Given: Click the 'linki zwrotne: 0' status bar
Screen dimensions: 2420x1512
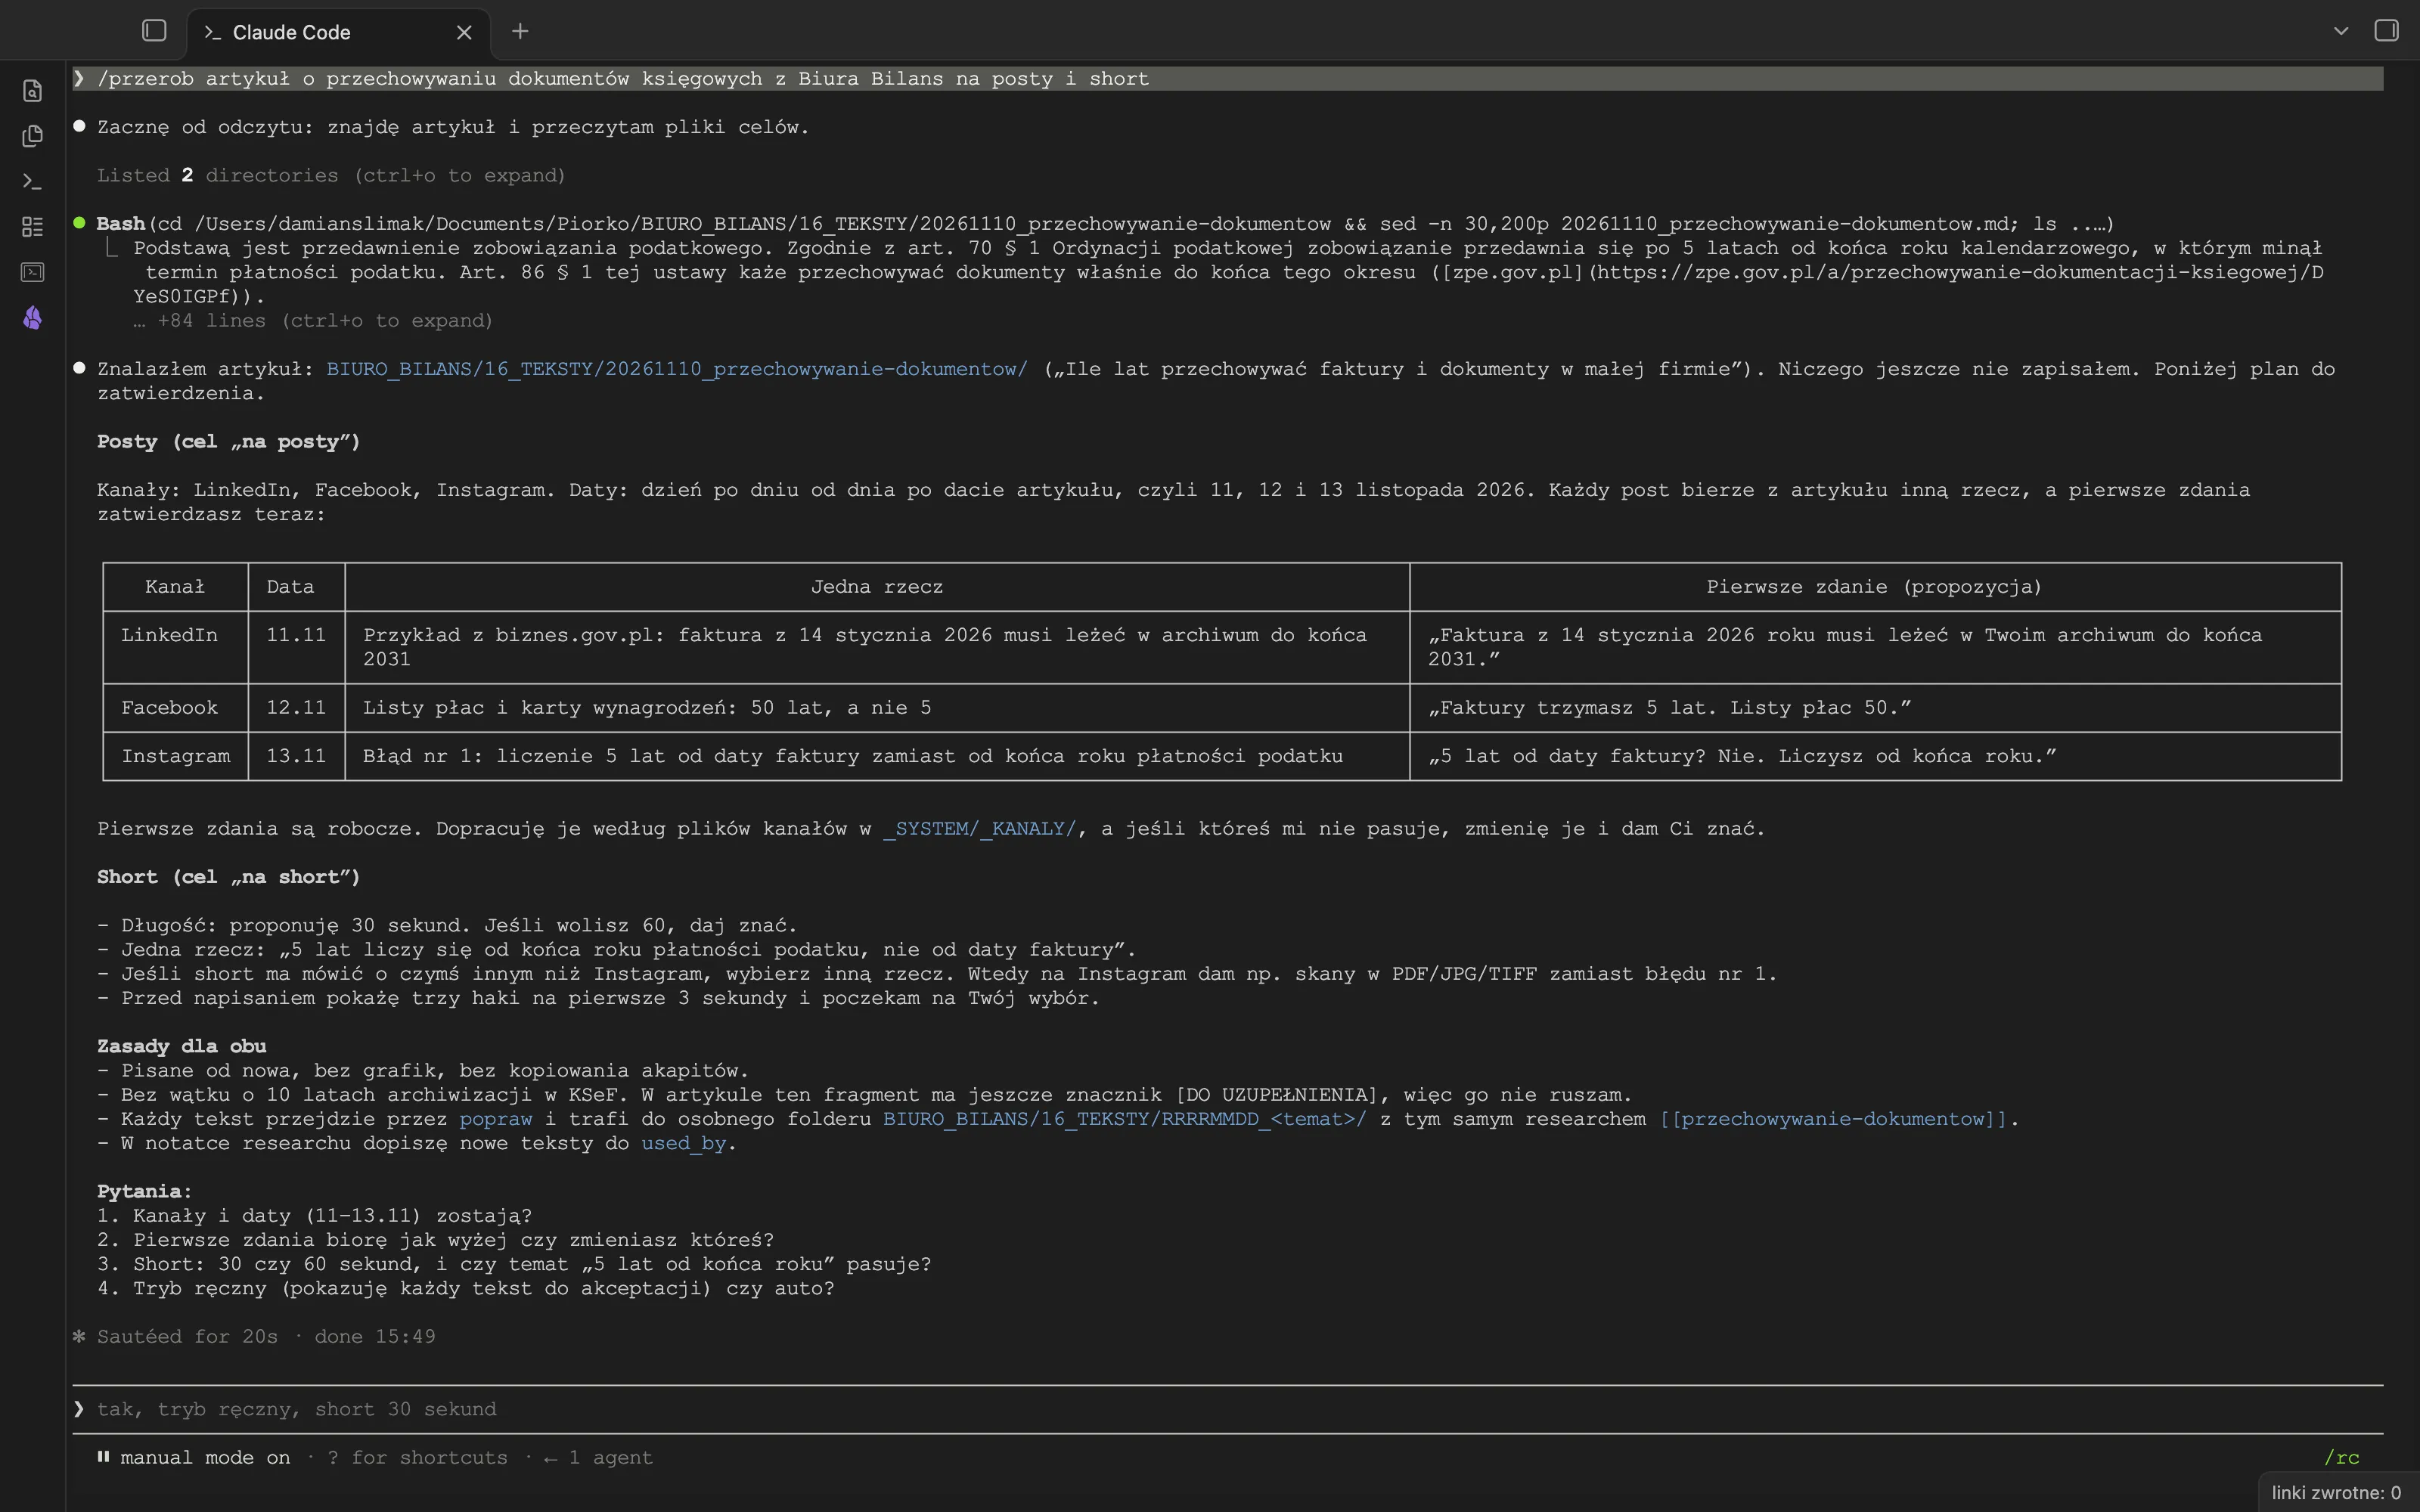Looking at the screenshot, I should pos(2336,1492).
